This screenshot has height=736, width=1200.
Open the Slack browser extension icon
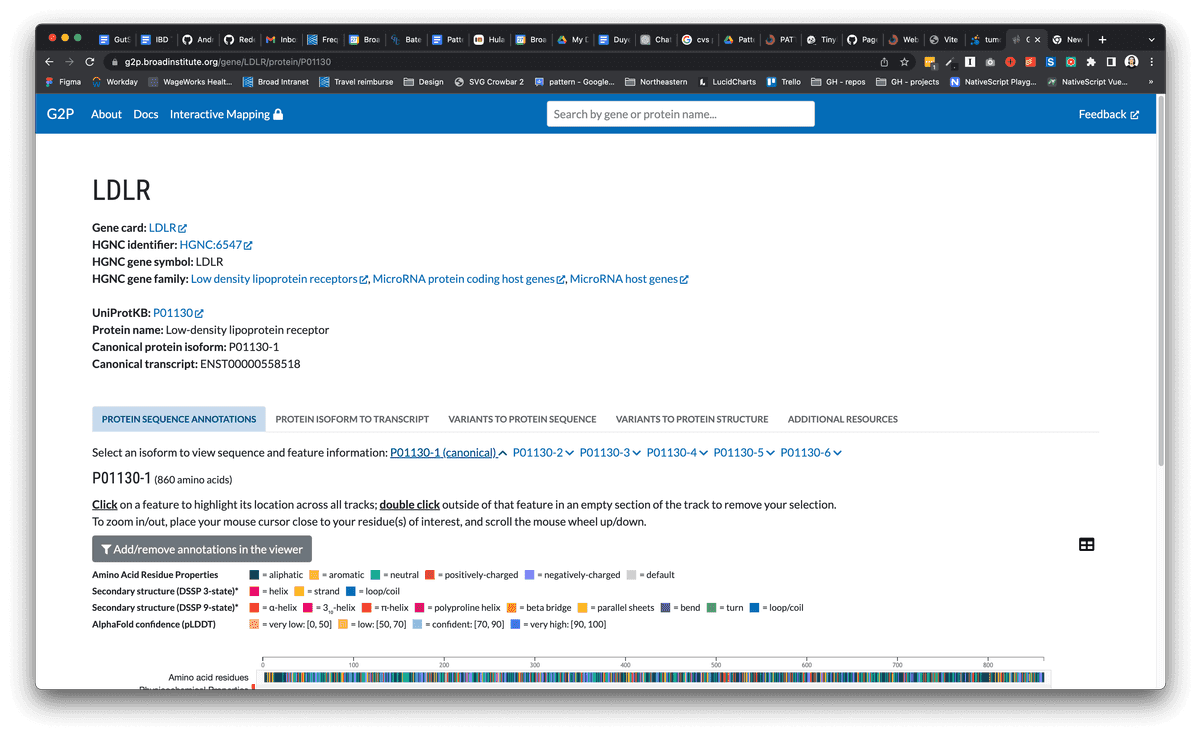[1049, 61]
